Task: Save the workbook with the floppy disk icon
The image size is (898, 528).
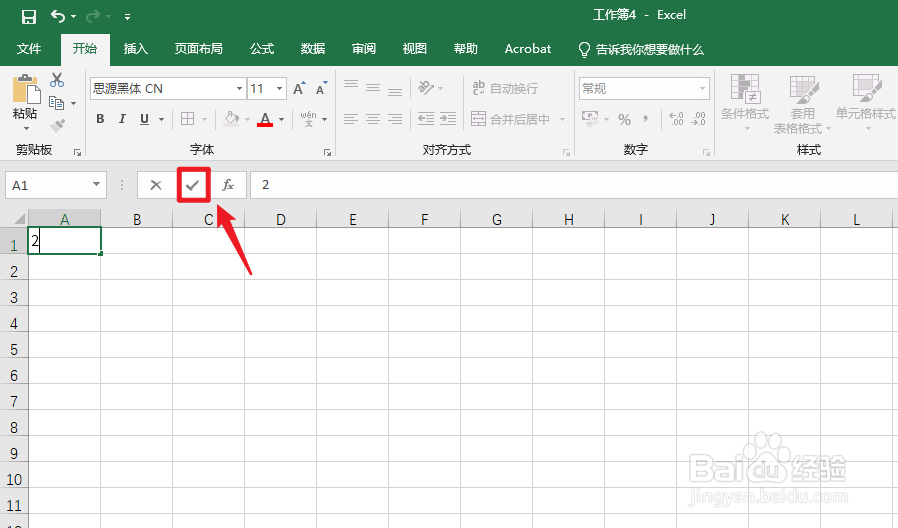Action: pyautogui.click(x=29, y=17)
